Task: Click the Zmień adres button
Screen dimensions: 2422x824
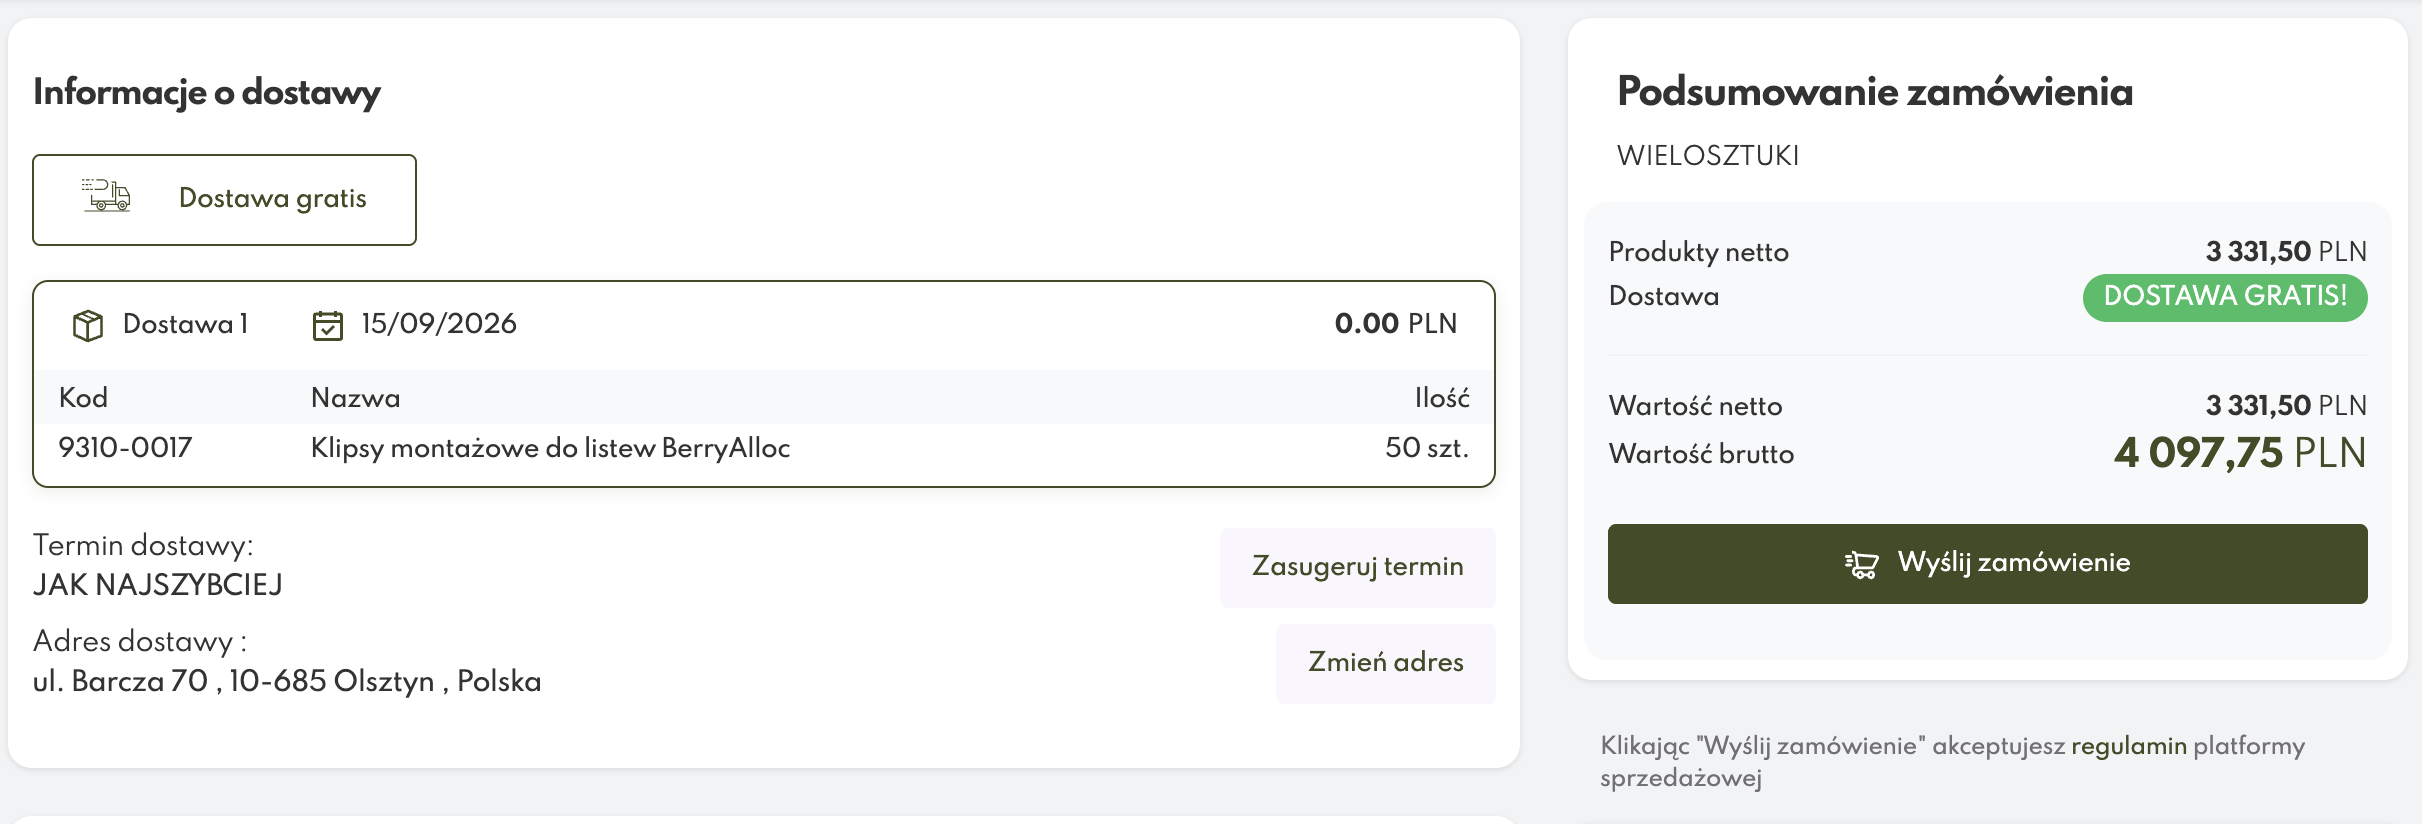Action: [x=1385, y=663]
